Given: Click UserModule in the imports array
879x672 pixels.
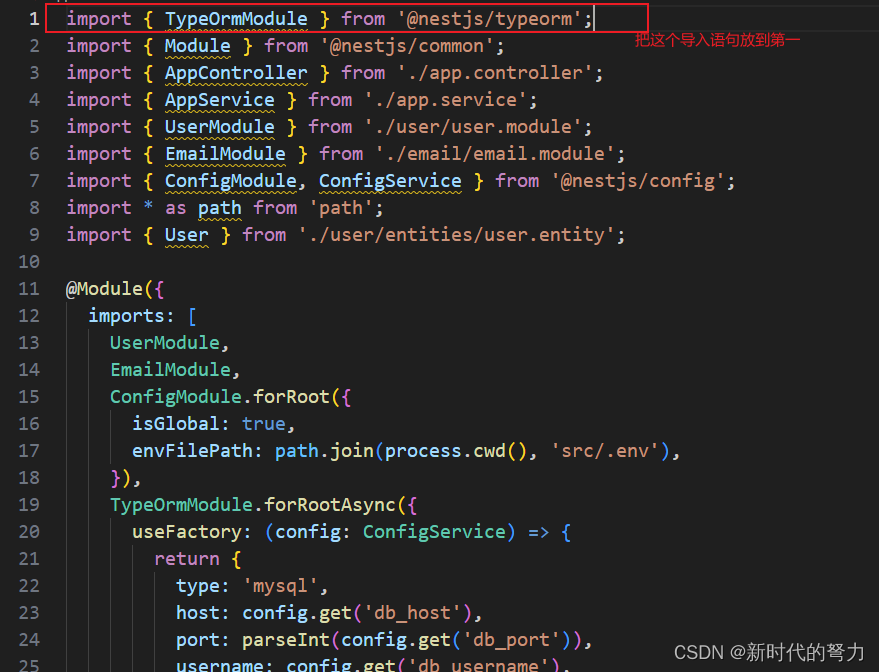Looking at the screenshot, I should [165, 342].
